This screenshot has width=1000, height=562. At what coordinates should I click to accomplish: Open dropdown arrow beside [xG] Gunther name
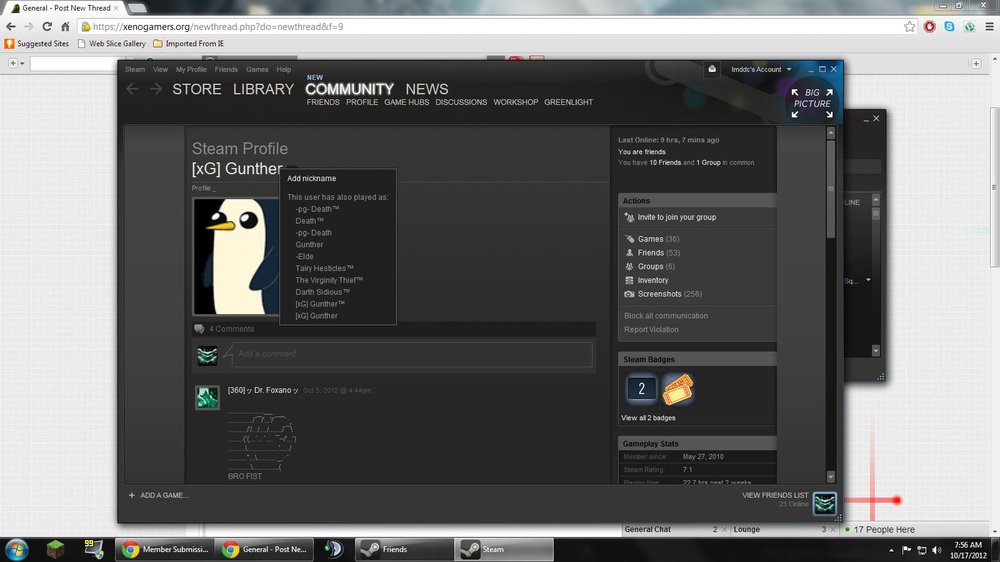click(x=290, y=169)
